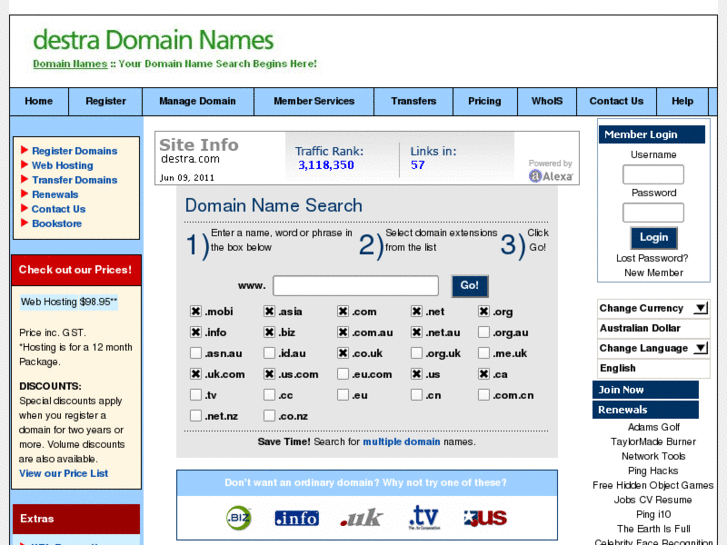Uncheck the .com extension checkbox
This screenshot has height=545, width=727.
[343, 311]
